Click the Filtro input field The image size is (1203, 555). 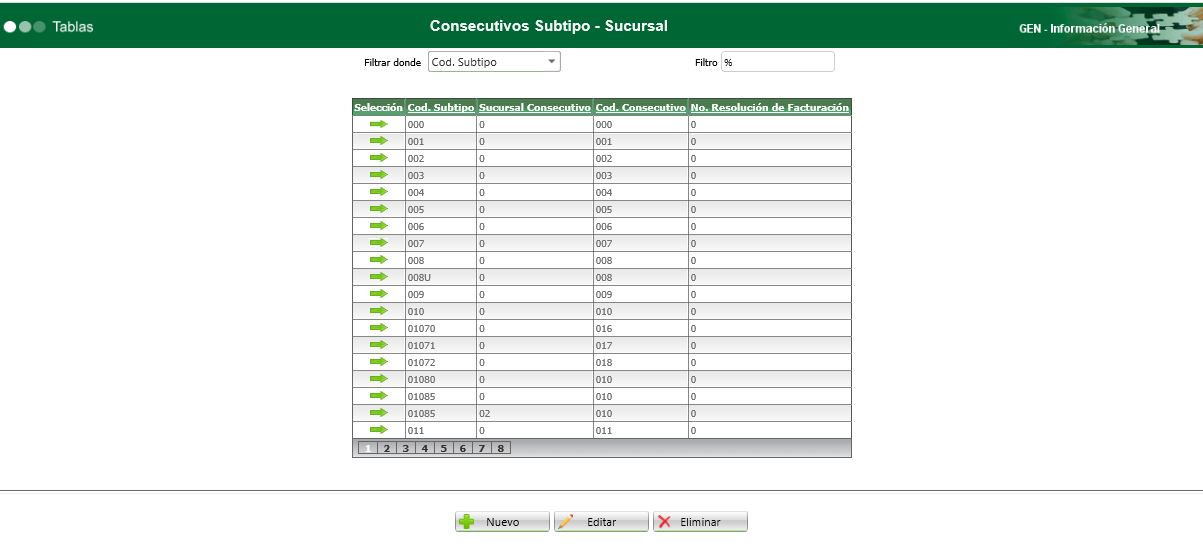pos(777,62)
